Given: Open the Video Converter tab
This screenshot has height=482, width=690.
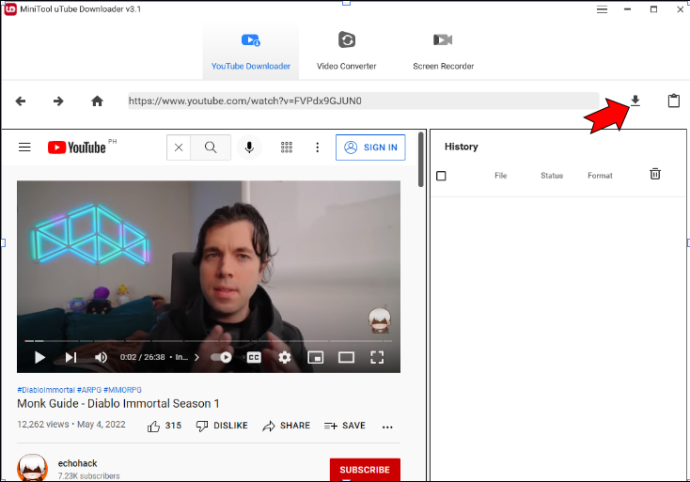Looking at the screenshot, I should click(346, 52).
